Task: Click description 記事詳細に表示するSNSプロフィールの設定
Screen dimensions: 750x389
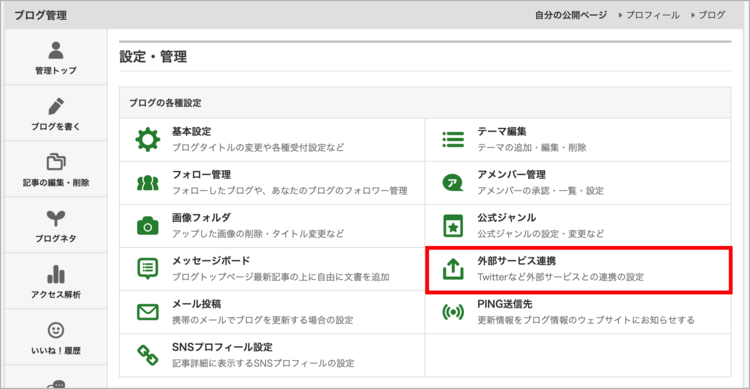Action: [263, 363]
